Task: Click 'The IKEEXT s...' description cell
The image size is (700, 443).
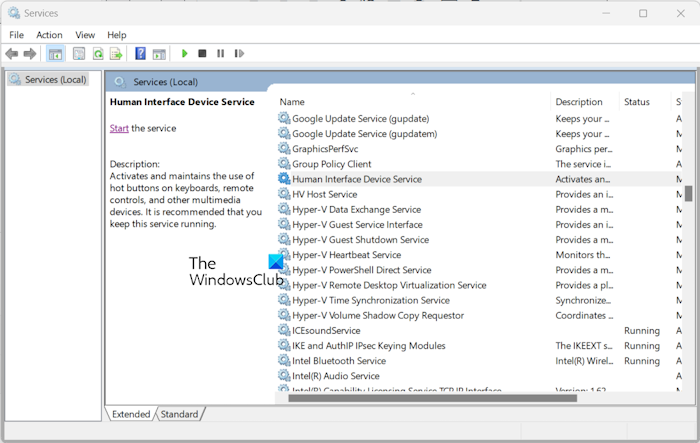Action: (584, 346)
